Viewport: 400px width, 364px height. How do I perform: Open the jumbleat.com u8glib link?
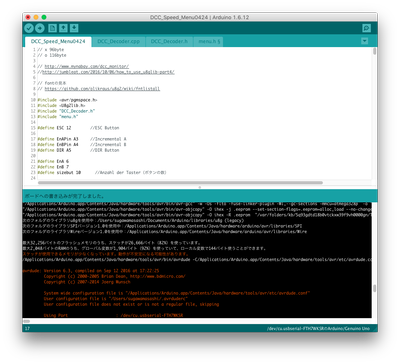108,72
